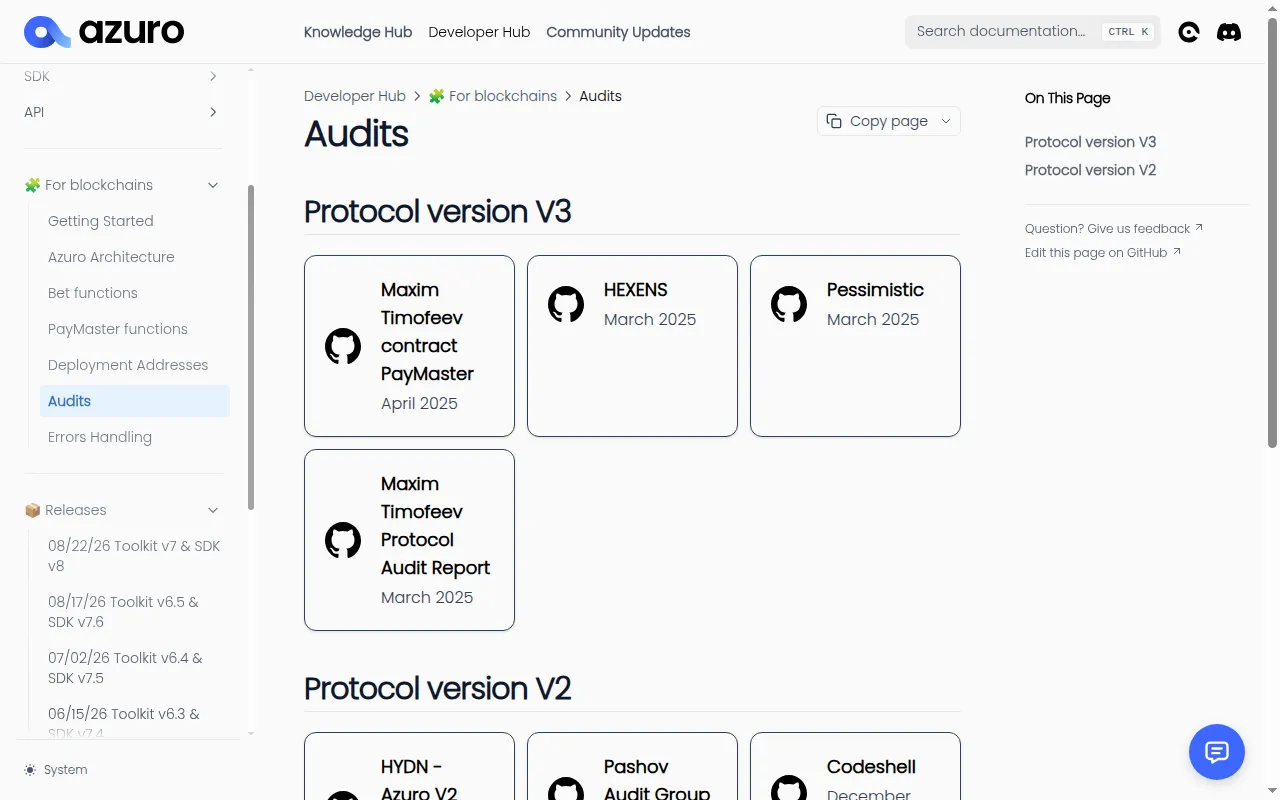Select Audits in sidebar
Screen dimensions: 1280x800
point(135,401)
